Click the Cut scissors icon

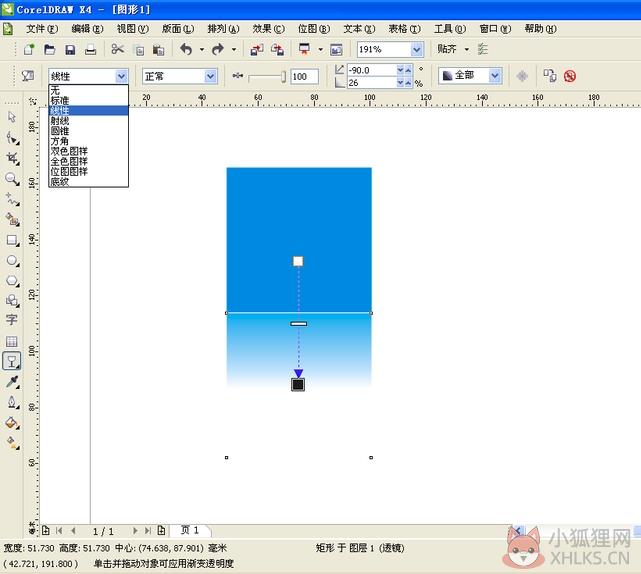pyautogui.click(x=118, y=49)
